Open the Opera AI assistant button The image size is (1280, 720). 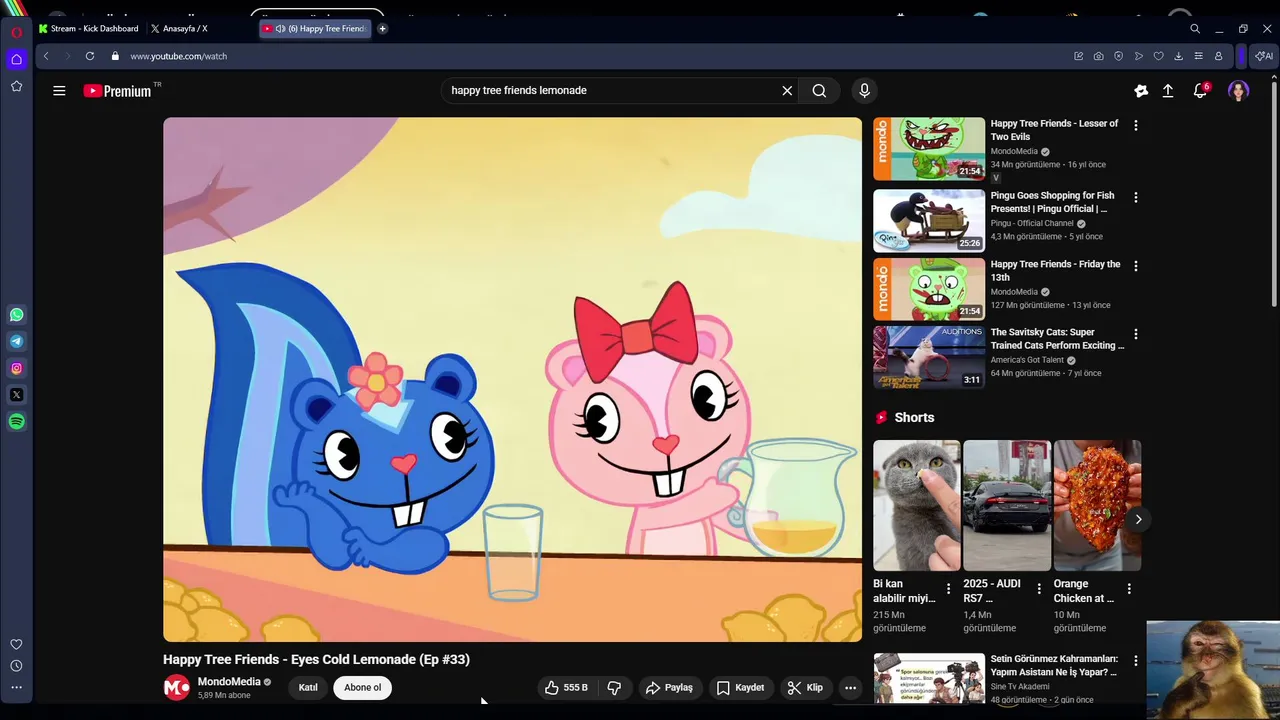tap(1264, 56)
